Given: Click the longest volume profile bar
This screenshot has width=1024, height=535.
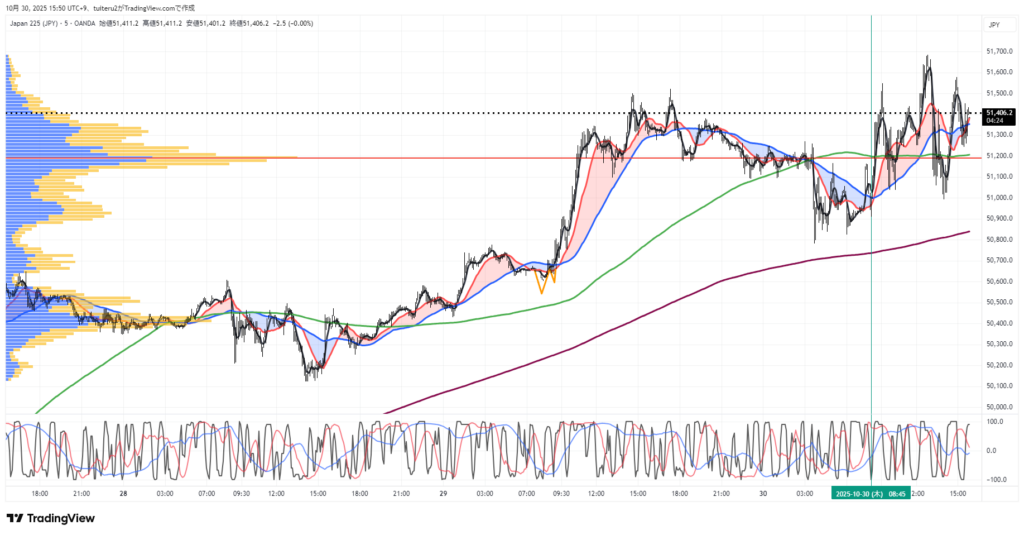Looking at the screenshot, I should (150, 157).
